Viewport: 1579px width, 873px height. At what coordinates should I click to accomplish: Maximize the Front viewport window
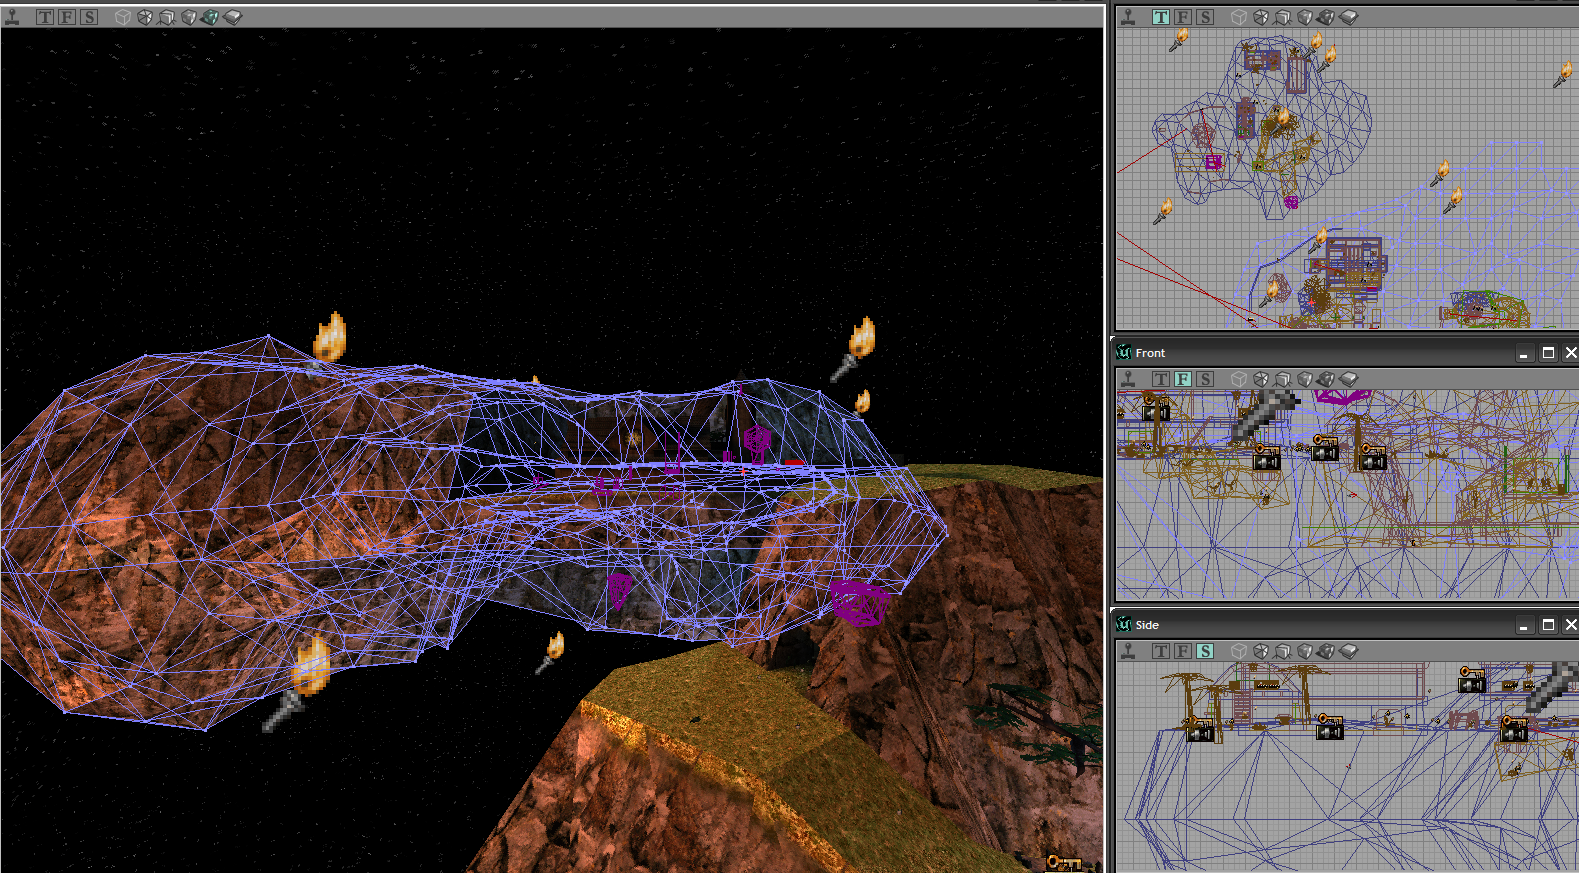point(1548,353)
